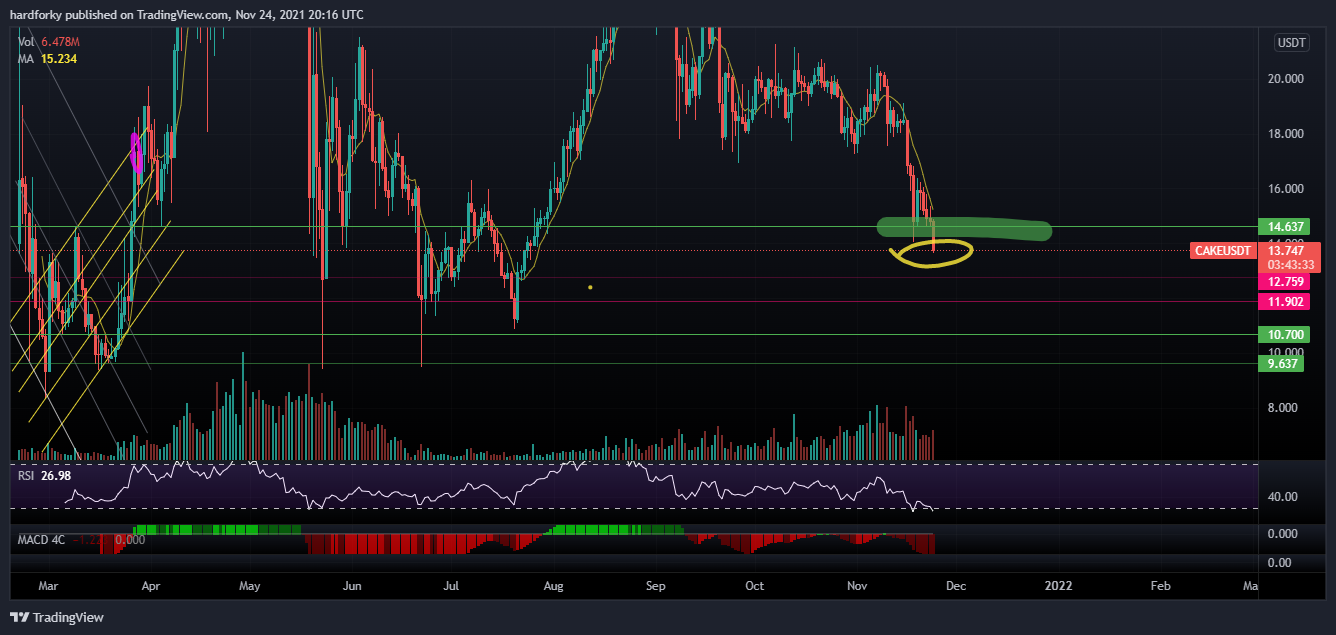The height and width of the screenshot is (635, 1336).
Task: Click the Oct label on time axis
Action: [x=755, y=587]
